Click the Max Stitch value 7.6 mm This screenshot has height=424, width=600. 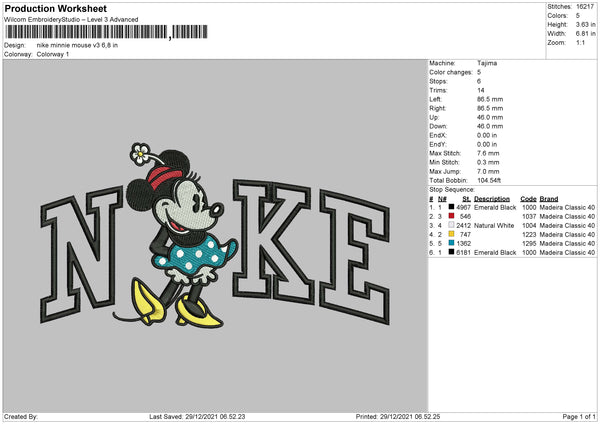click(x=488, y=153)
